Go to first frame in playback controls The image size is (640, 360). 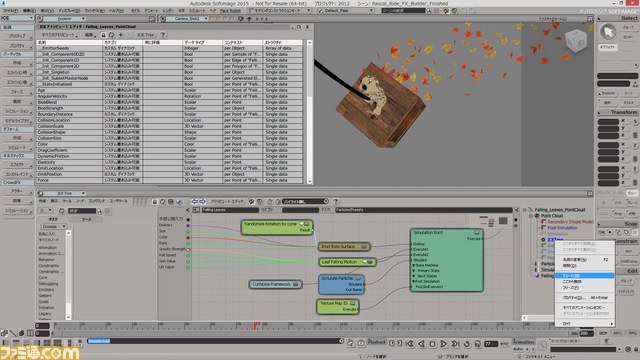pos(410,344)
